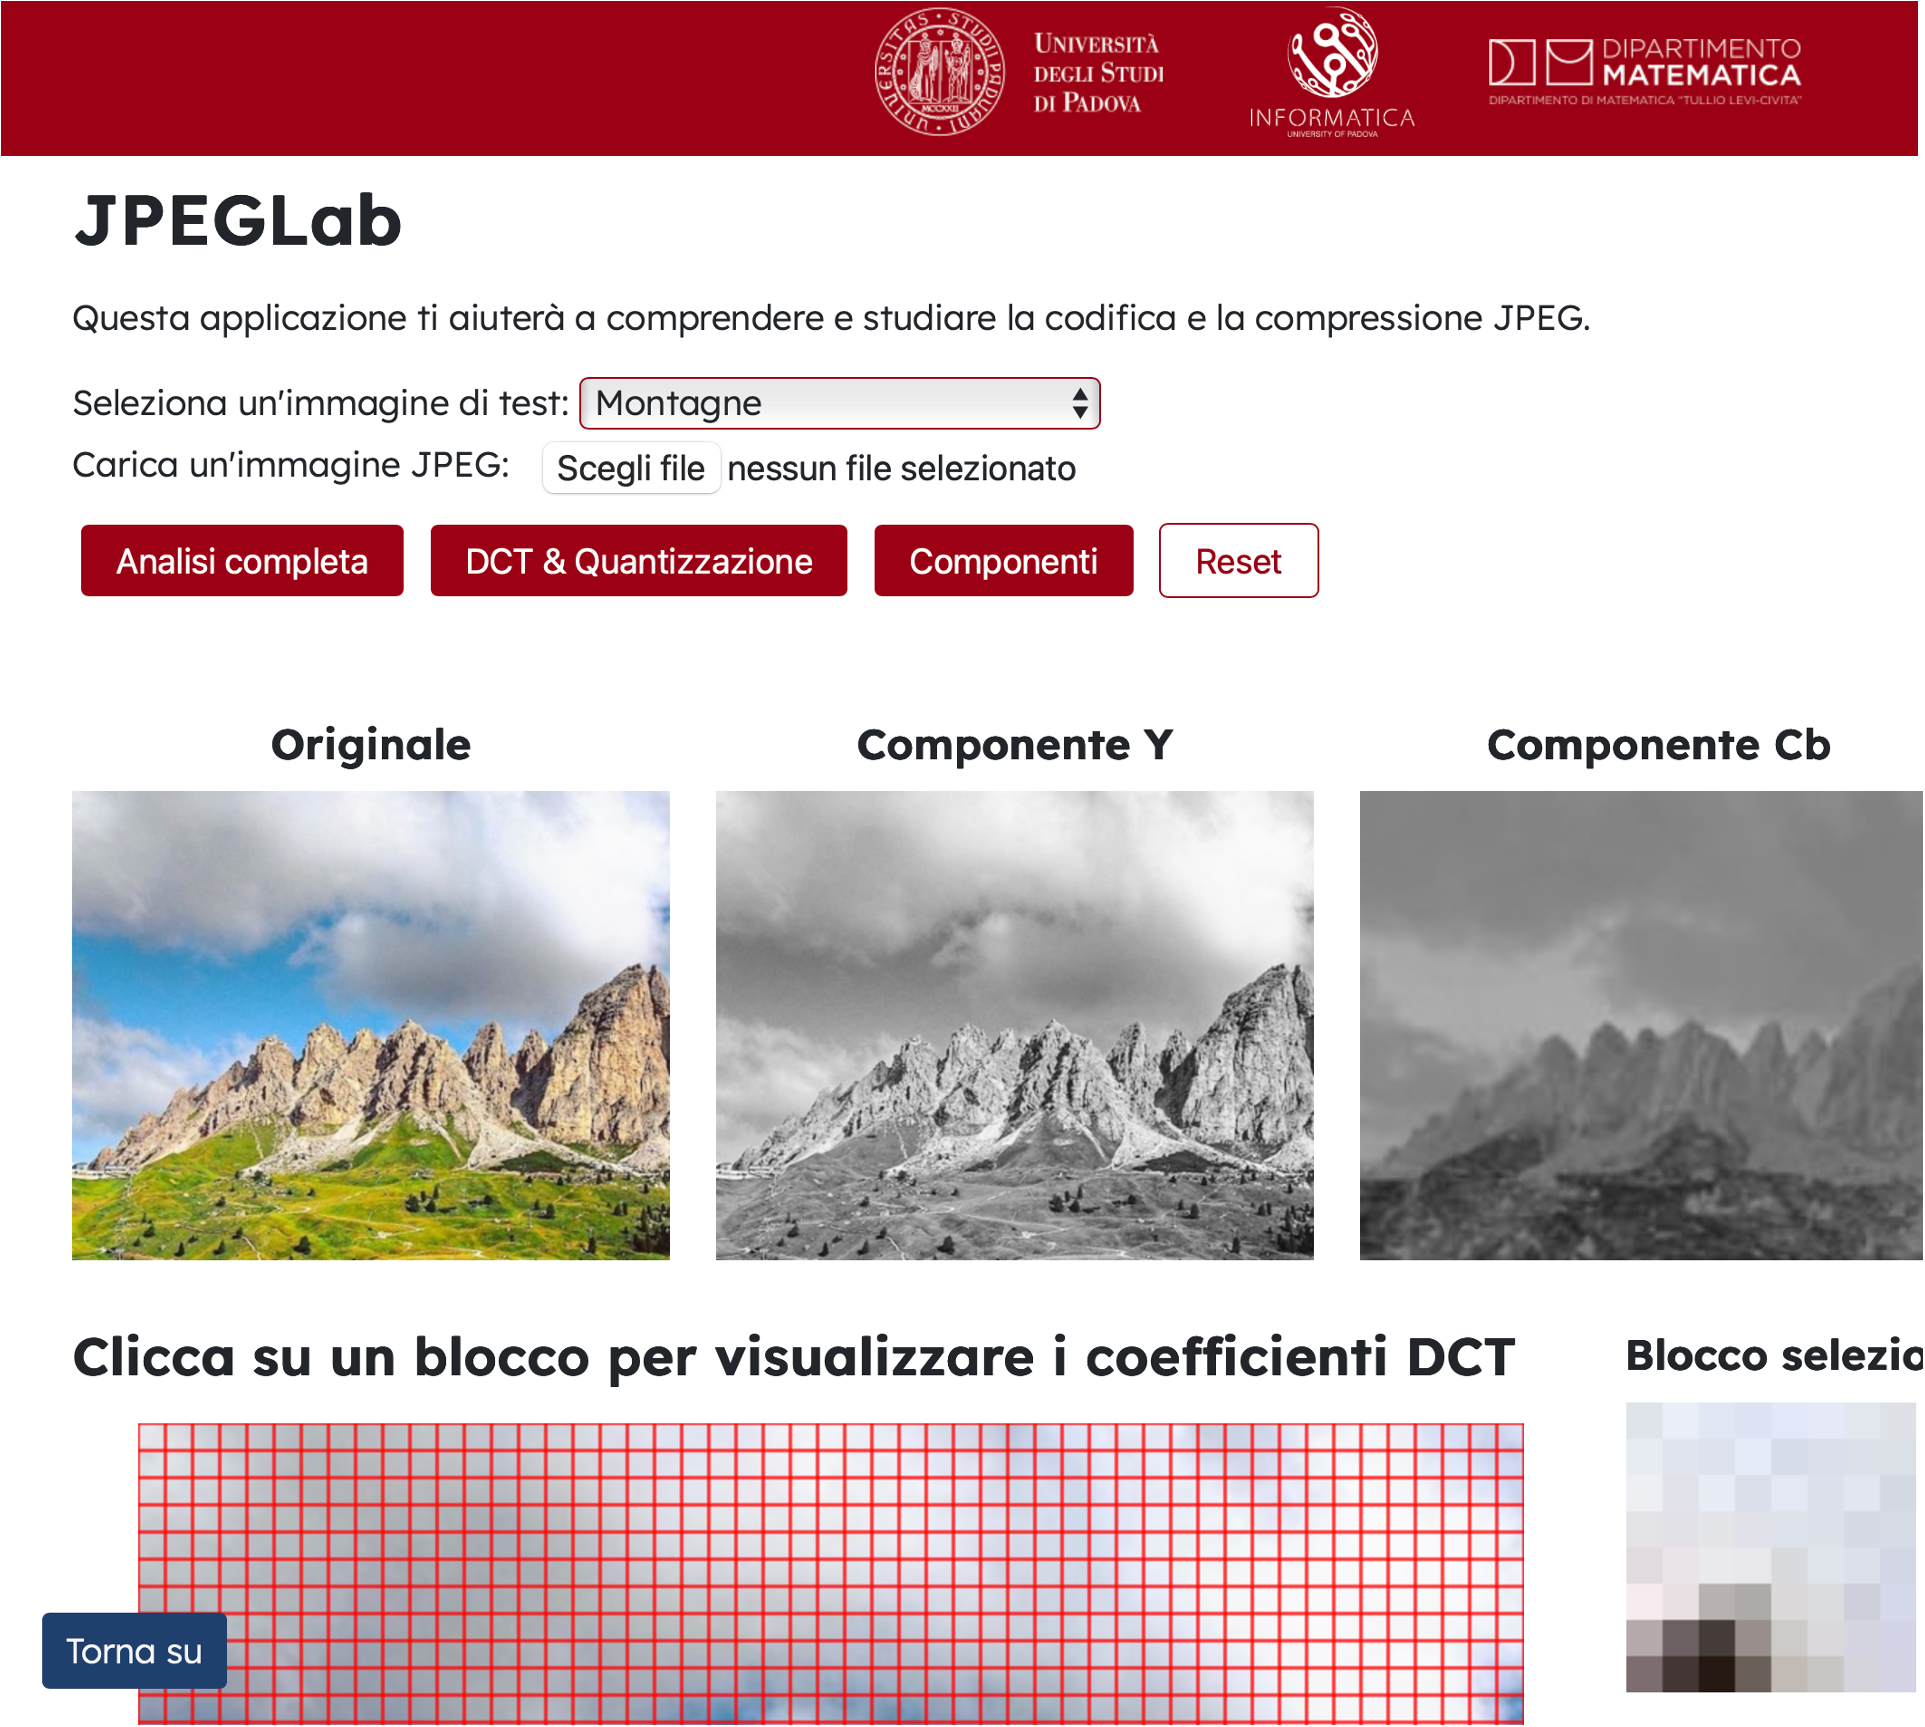The height and width of the screenshot is (1727, 1925).
Task: Click the Originale mountain image
Action: 371,1025
